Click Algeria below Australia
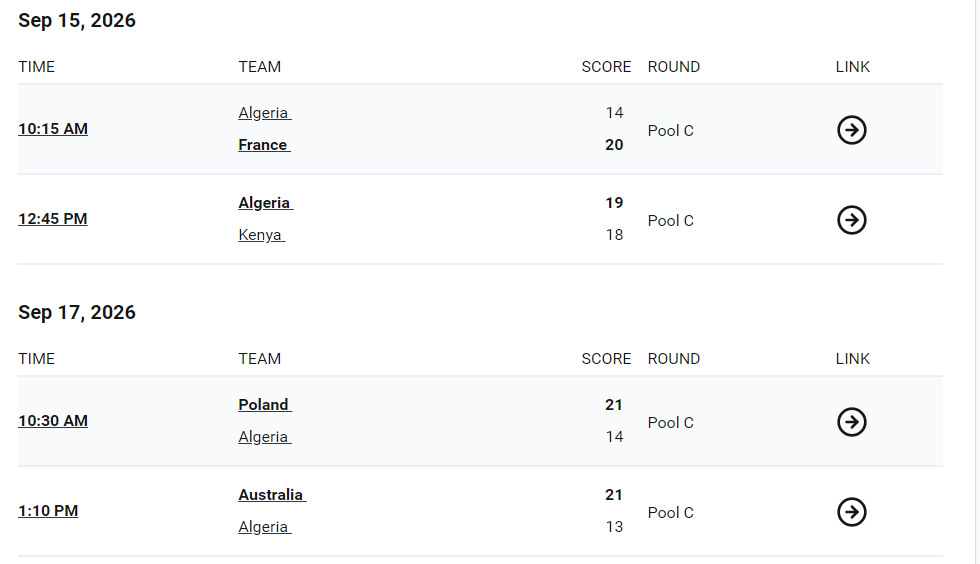980x564 pixels. point(265,527)
